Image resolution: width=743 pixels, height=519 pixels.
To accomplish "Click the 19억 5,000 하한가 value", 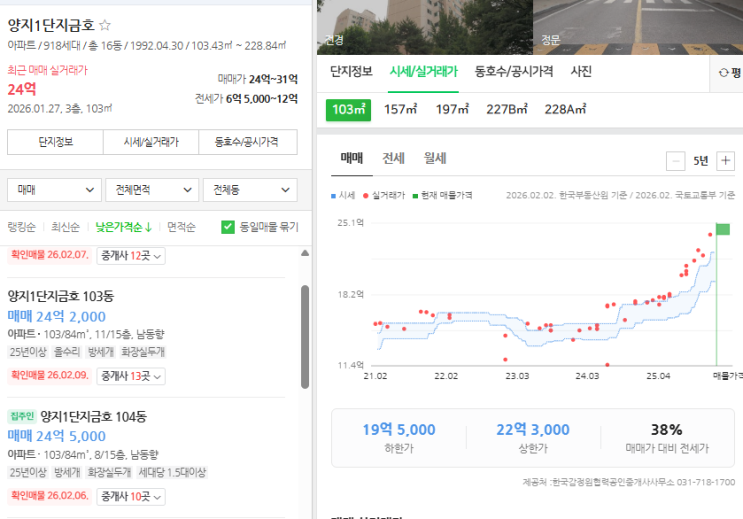I will coord(399,430).
